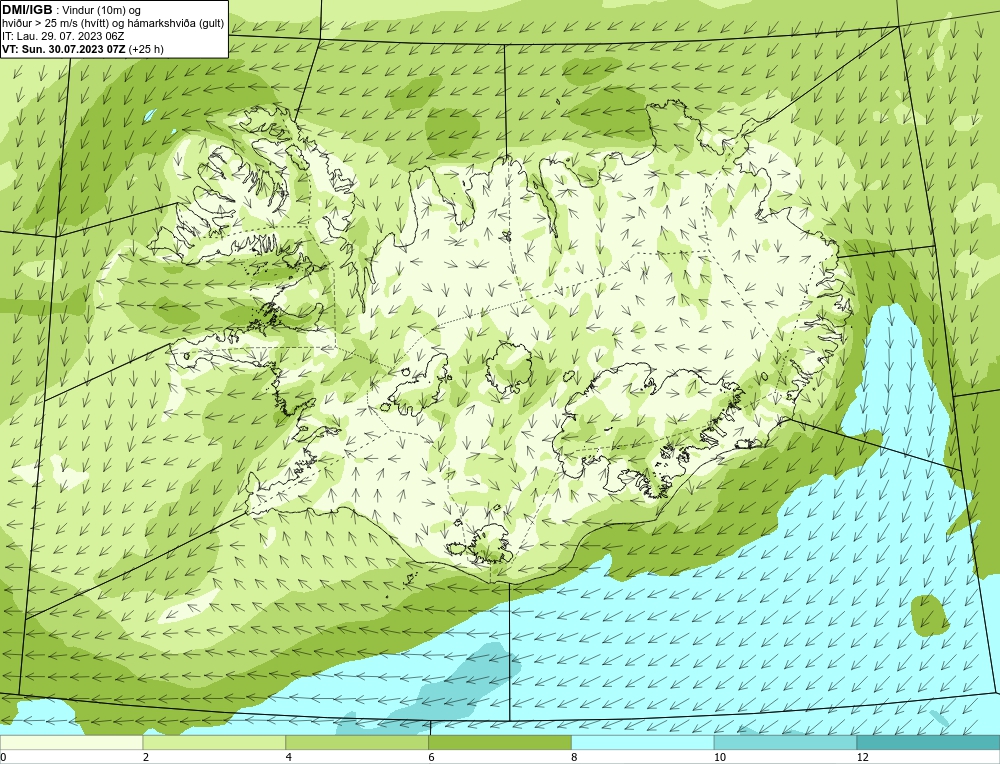Click the 'VT: Sun. 30.07.2023 07Z' line
The image size is (1000, 764).
[x=64, y=49]
